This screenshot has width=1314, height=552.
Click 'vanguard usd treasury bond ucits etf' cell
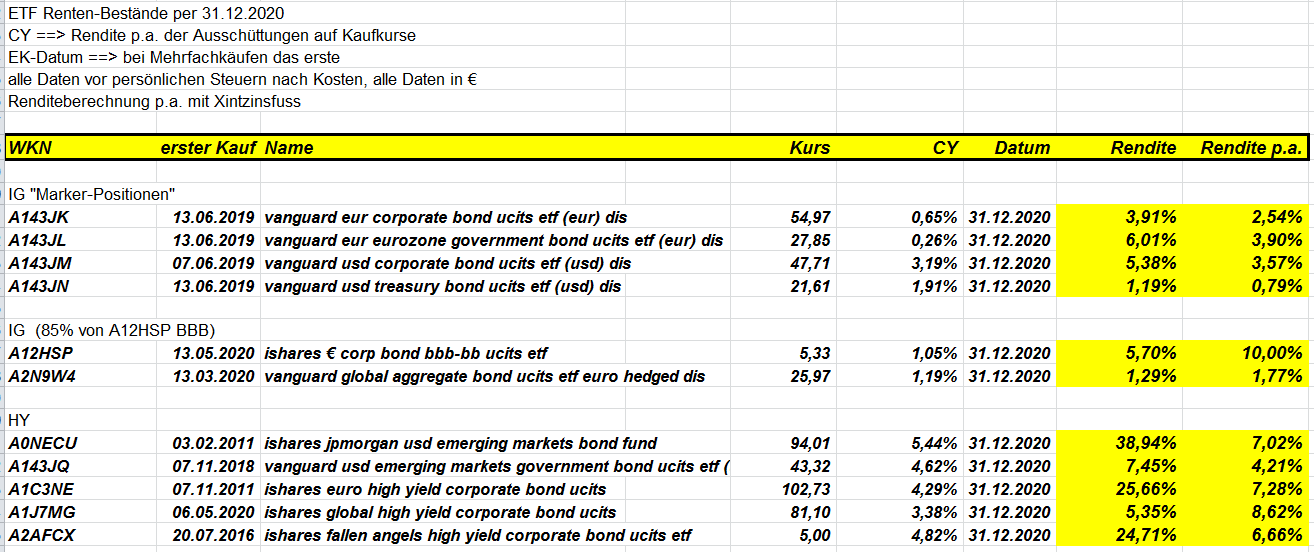coord(442,286)
